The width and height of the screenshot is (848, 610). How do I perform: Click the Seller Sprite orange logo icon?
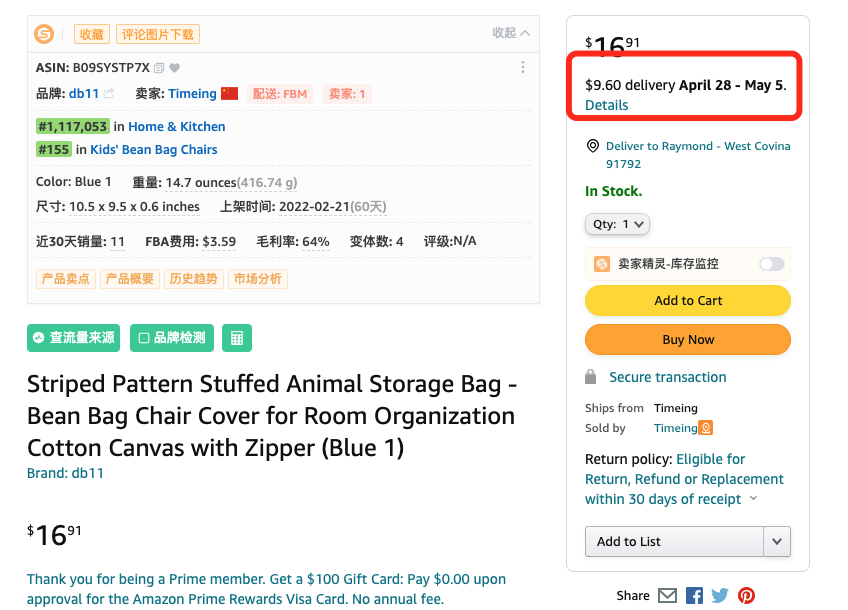tap(44, 34)
